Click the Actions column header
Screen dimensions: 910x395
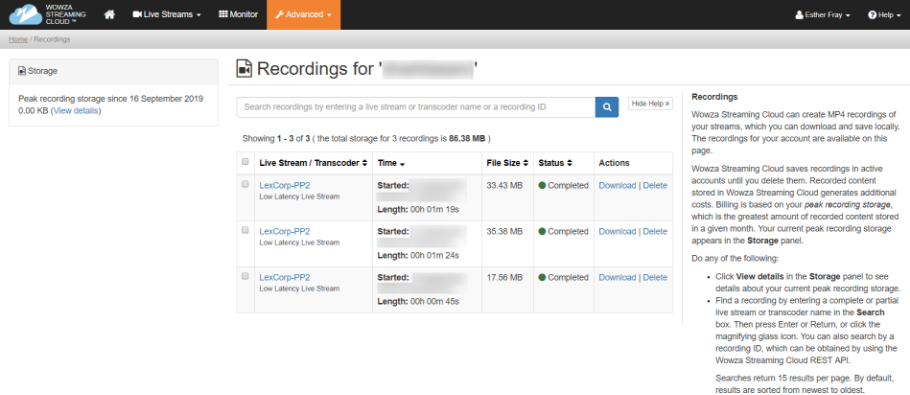[614, 163]
